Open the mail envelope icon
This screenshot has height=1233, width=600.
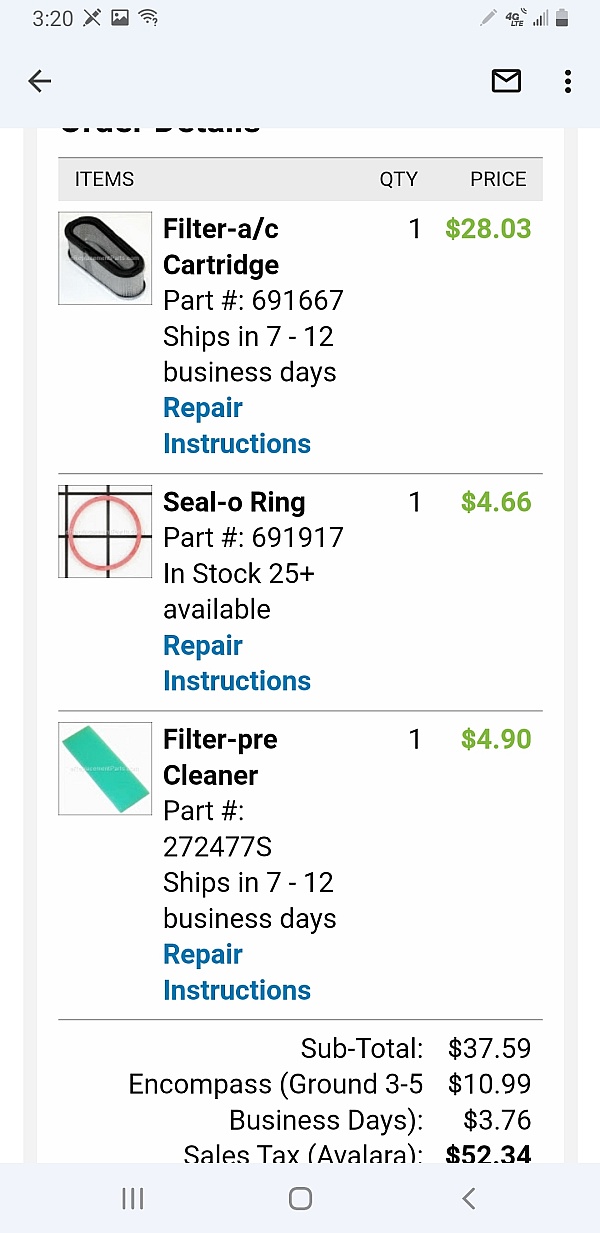click(506, 81)
